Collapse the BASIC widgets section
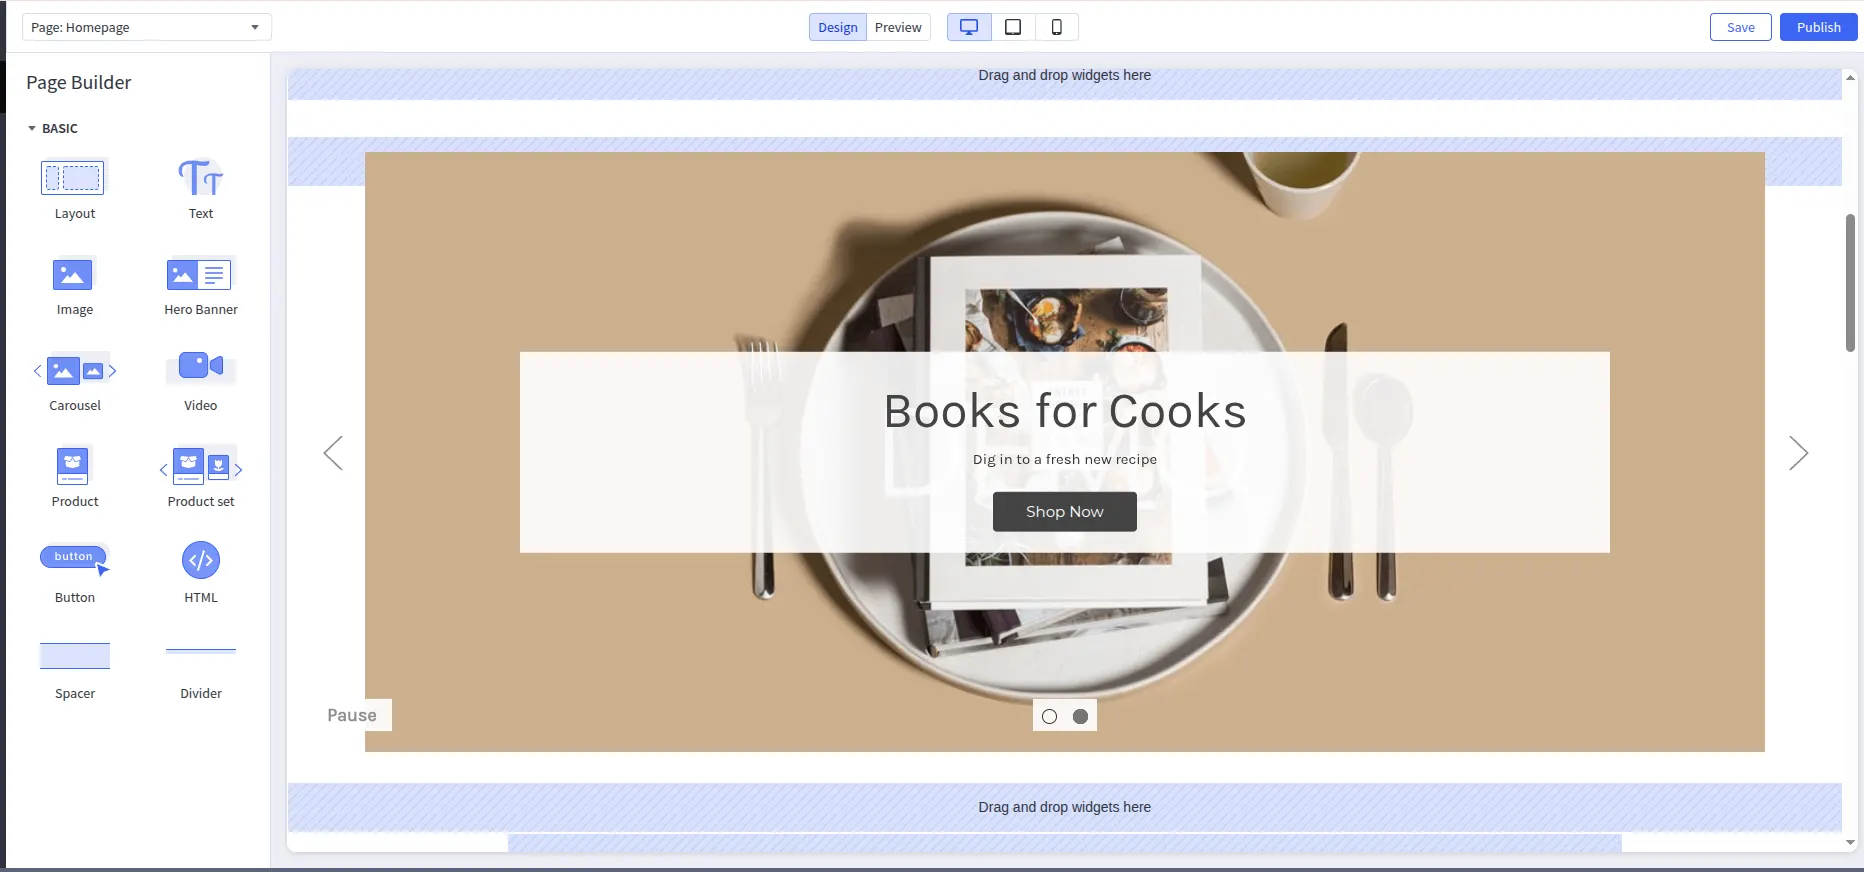This screenshot has width=1864, height=872. point(52,128)
